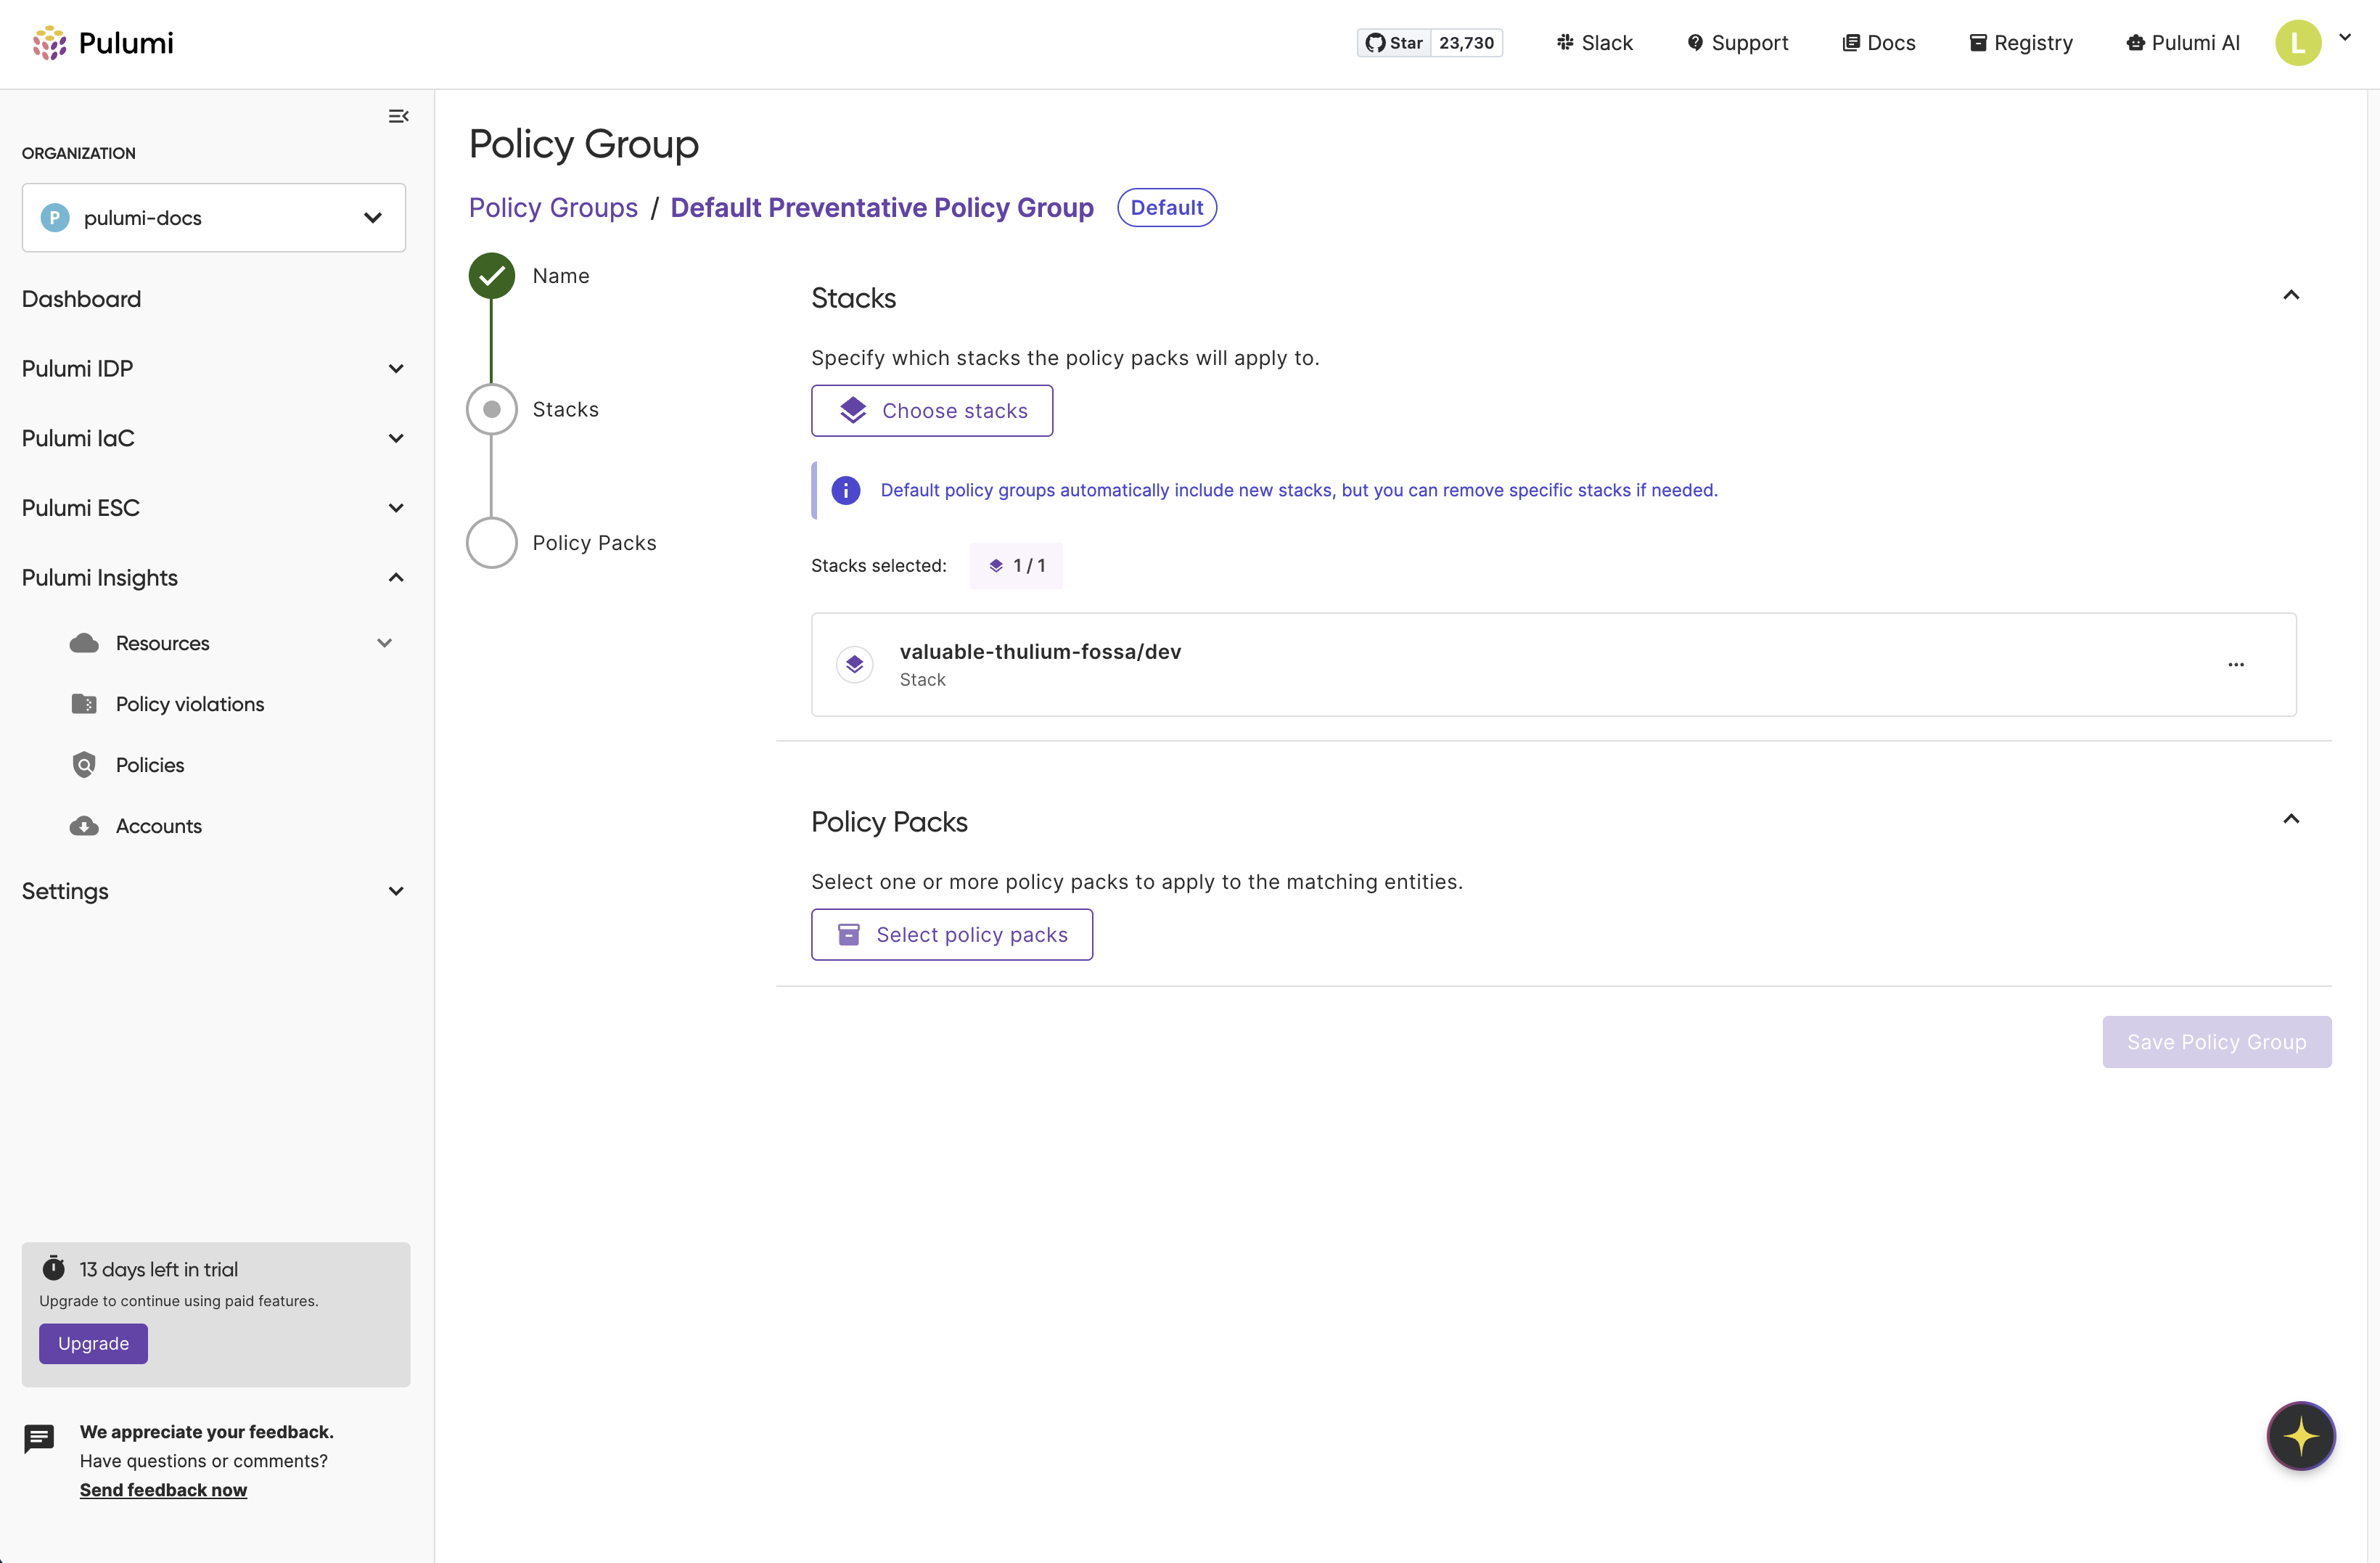
Task: Click the Pulumi logo in the header
Action: click(103, 43)
